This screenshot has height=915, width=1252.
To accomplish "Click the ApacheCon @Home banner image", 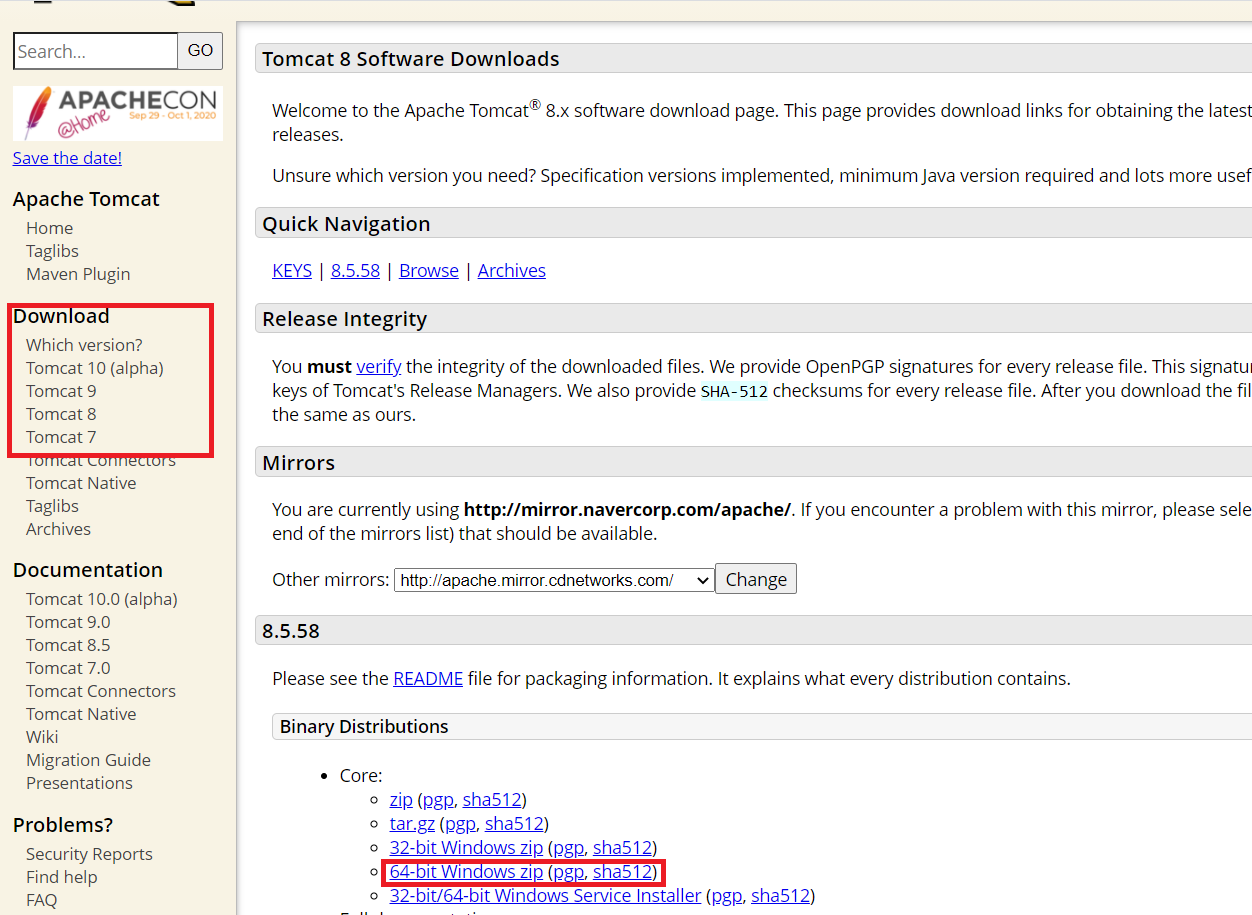I will point(118,113).
